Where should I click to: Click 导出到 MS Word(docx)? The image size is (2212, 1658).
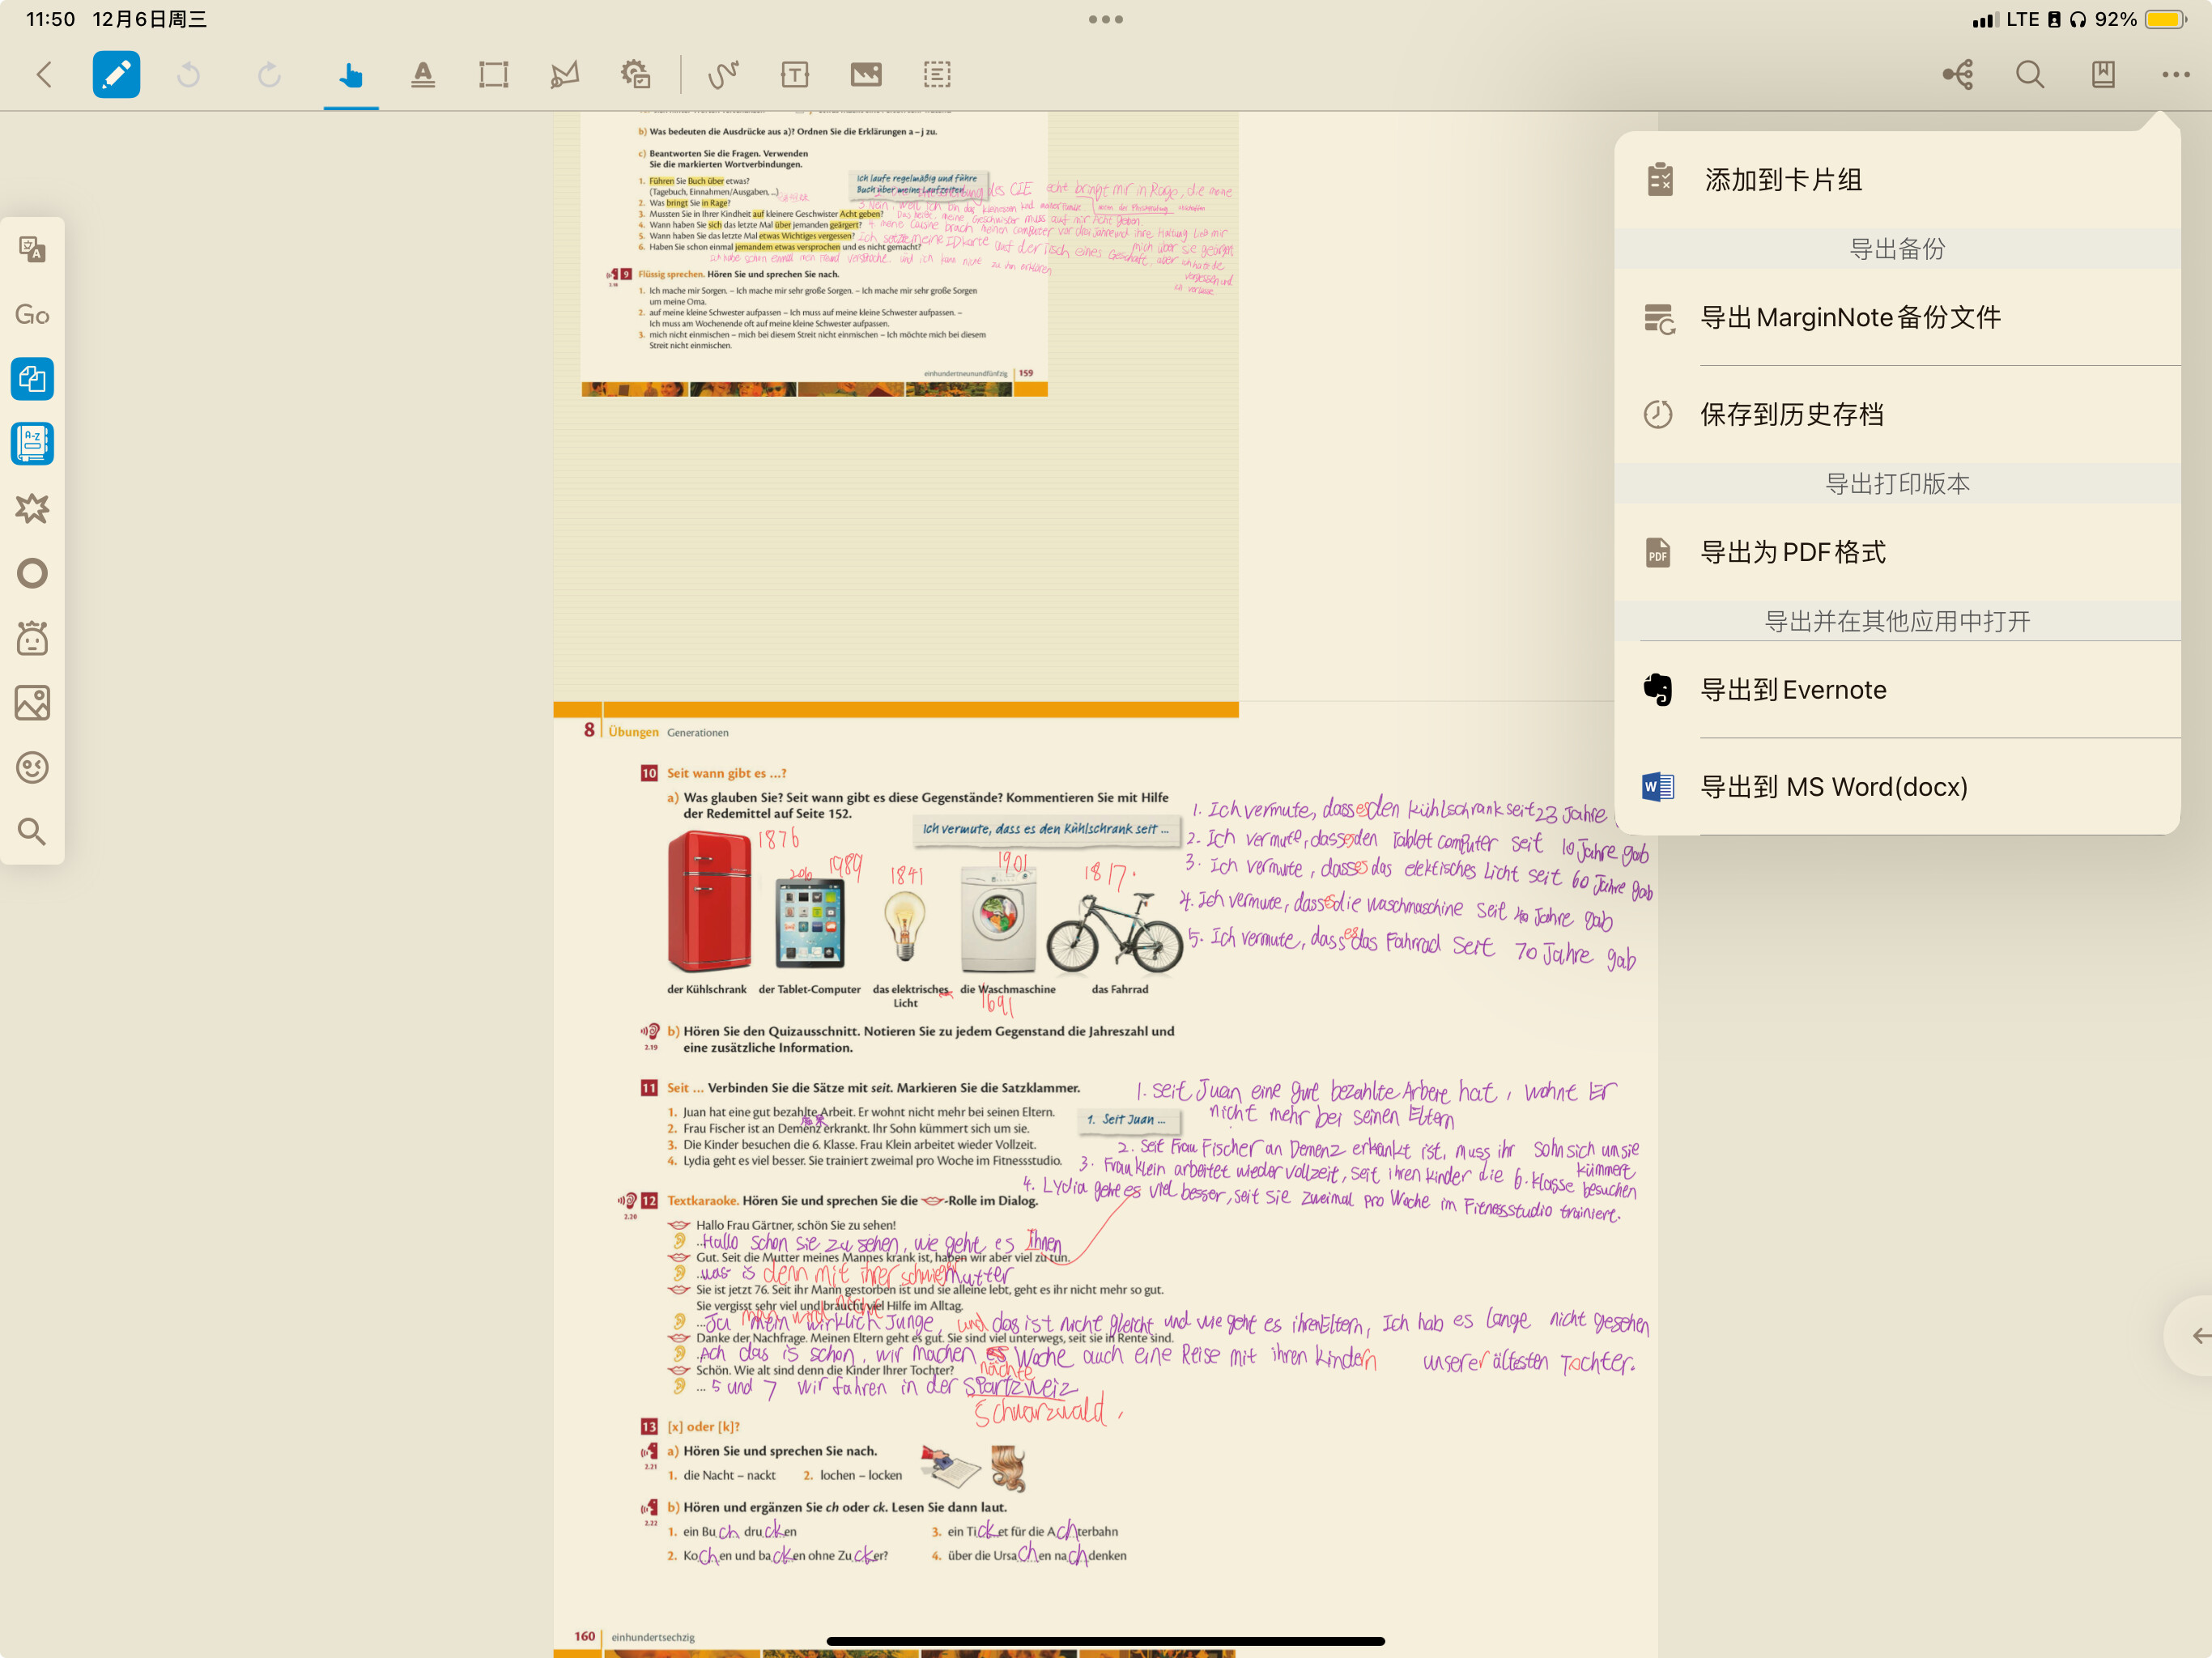(1833, 787)
